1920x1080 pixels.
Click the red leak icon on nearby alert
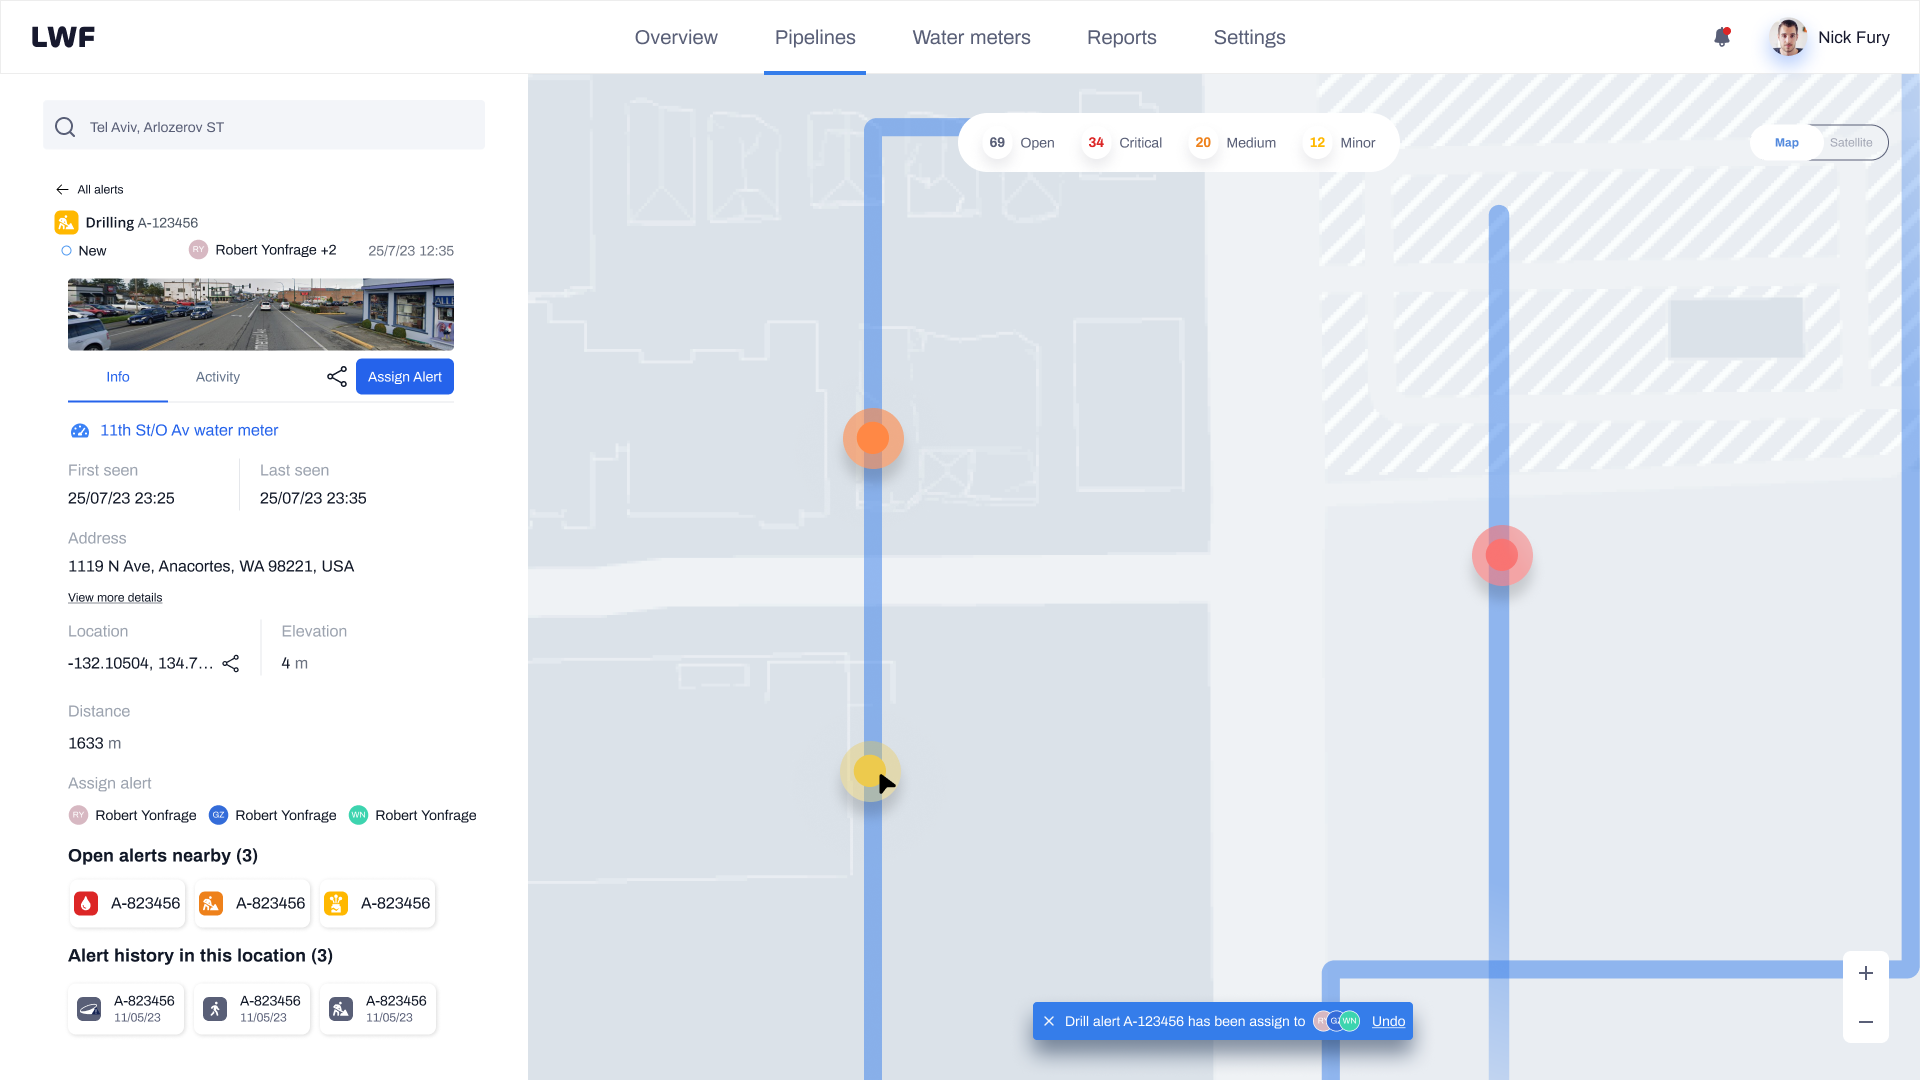(x=86, y=904)
